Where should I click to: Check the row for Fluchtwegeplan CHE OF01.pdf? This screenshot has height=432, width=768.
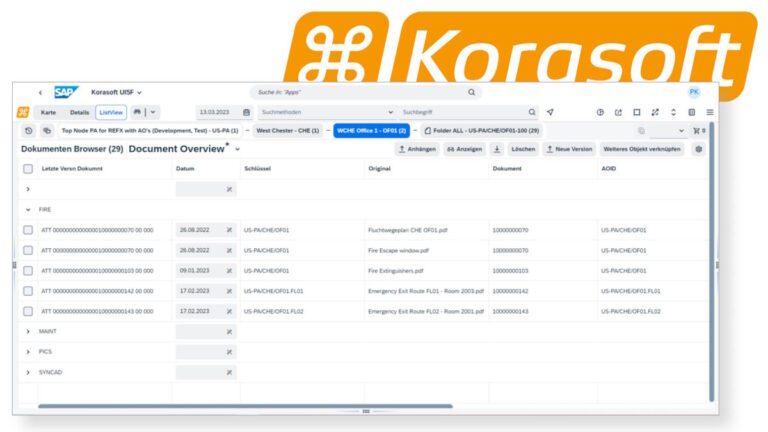pos(28,229)
